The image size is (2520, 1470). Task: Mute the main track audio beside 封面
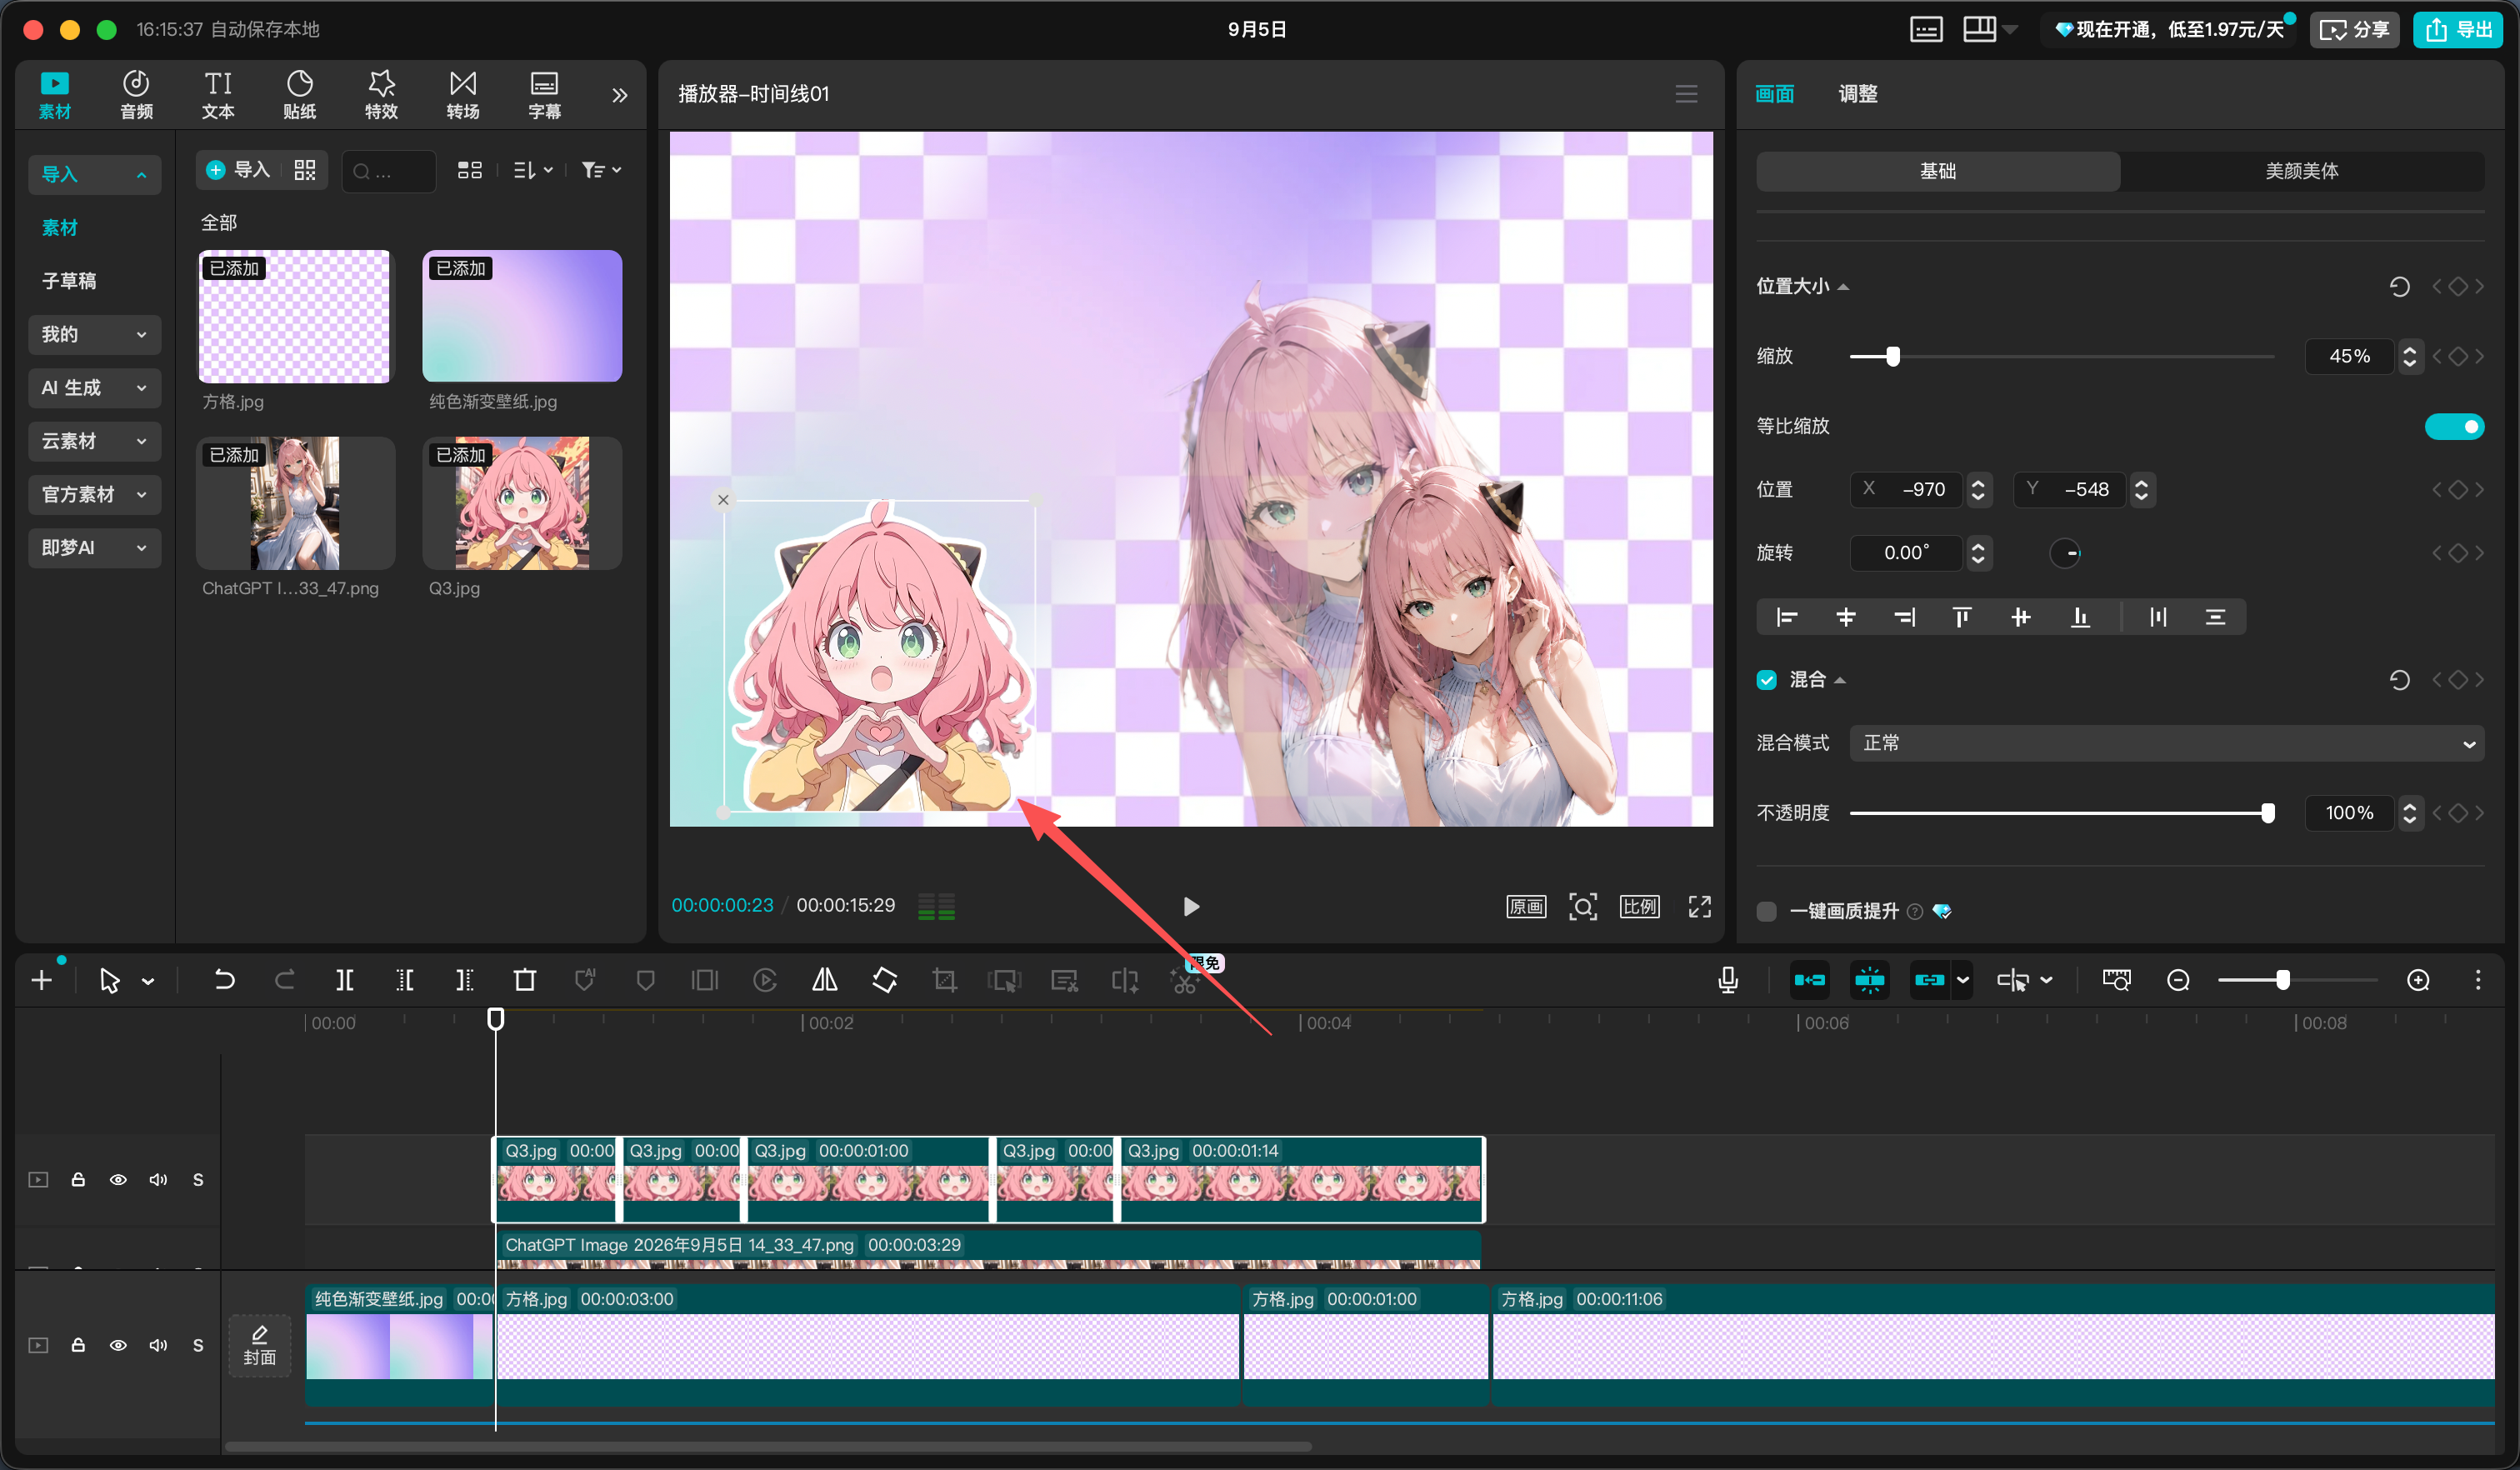pyautogui.click(x=158, y=1345)
